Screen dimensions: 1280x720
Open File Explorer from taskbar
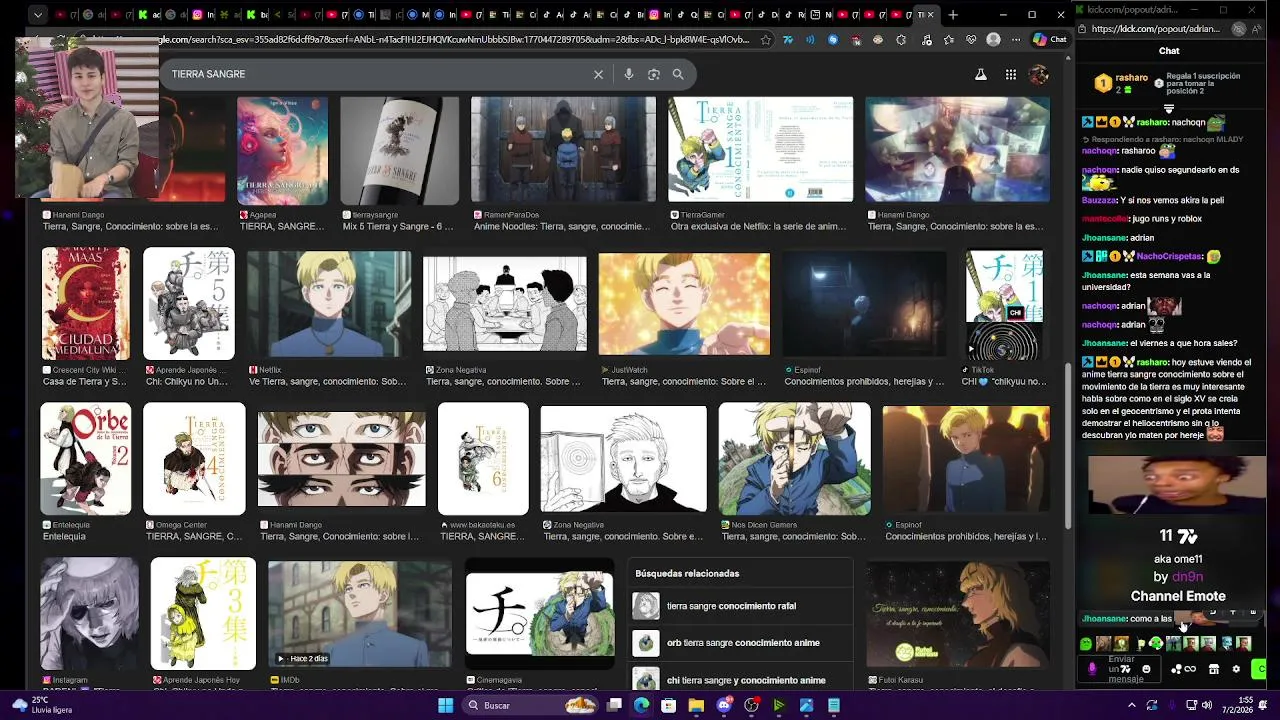pos(696,705)
